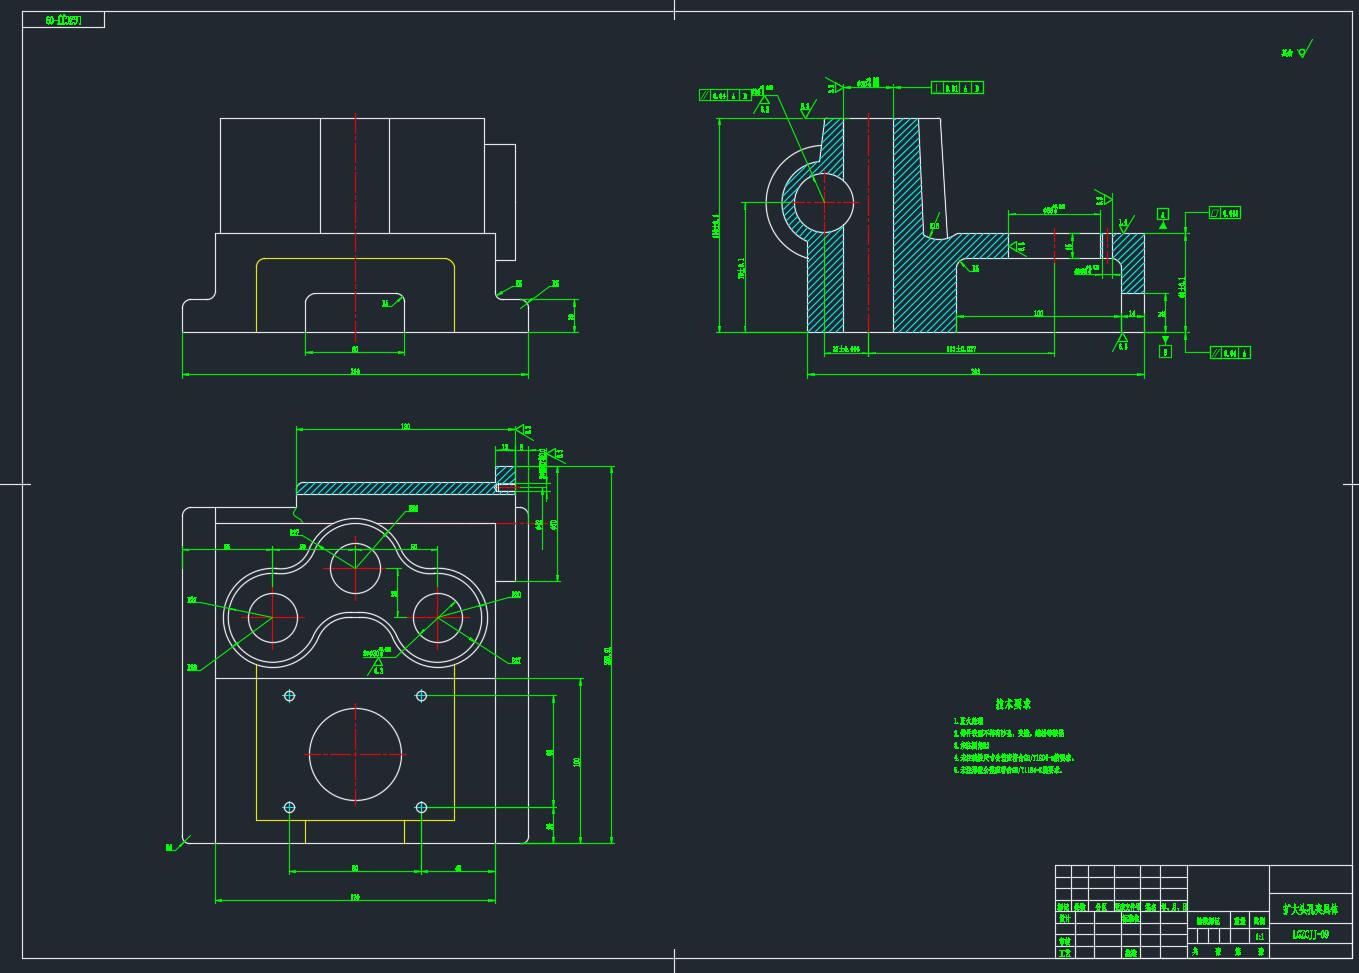This screenshot has width=1359, height=973.
Task: Select the drawing label box at top-left corner
Action: (x=63, y=20)
